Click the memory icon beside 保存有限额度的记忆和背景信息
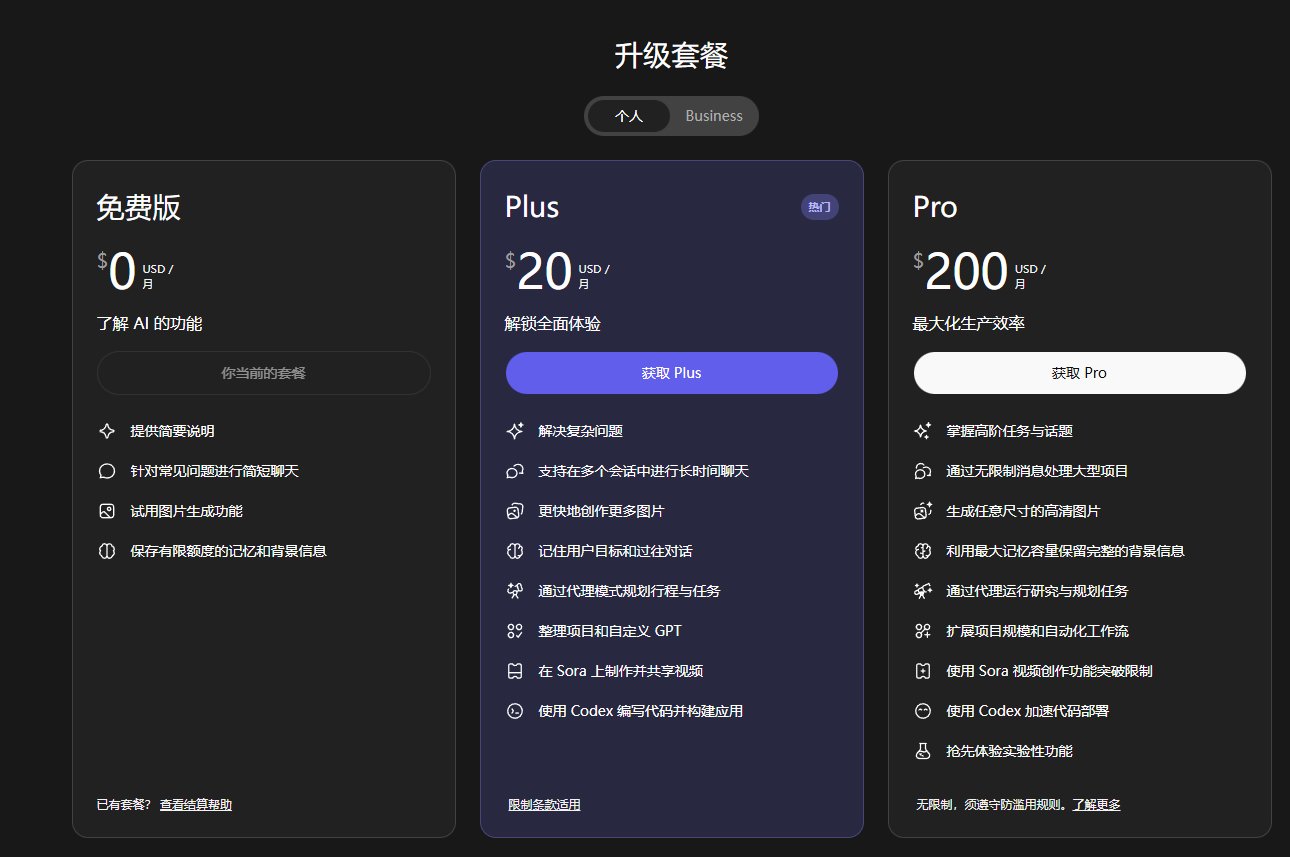Viewport: 1290px width, 857px height. (x=107, y=551)
